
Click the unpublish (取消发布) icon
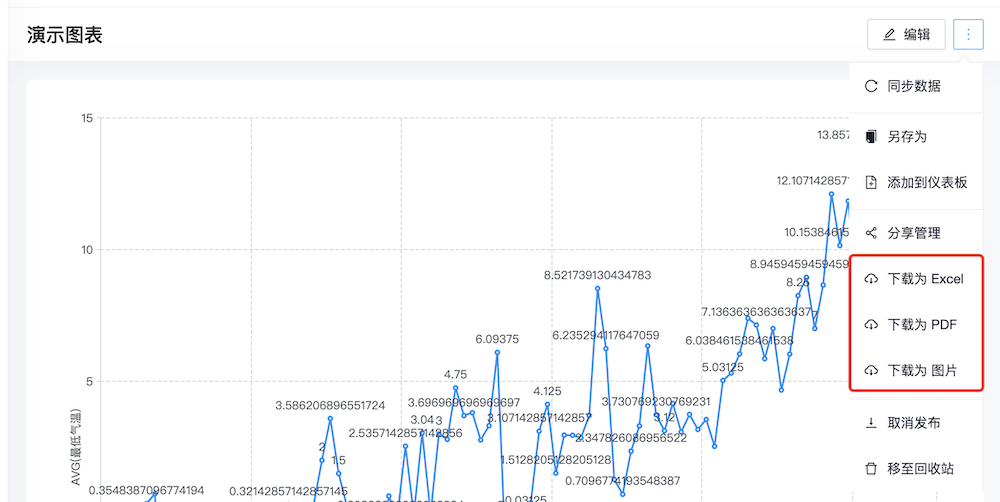coord(871,423)
